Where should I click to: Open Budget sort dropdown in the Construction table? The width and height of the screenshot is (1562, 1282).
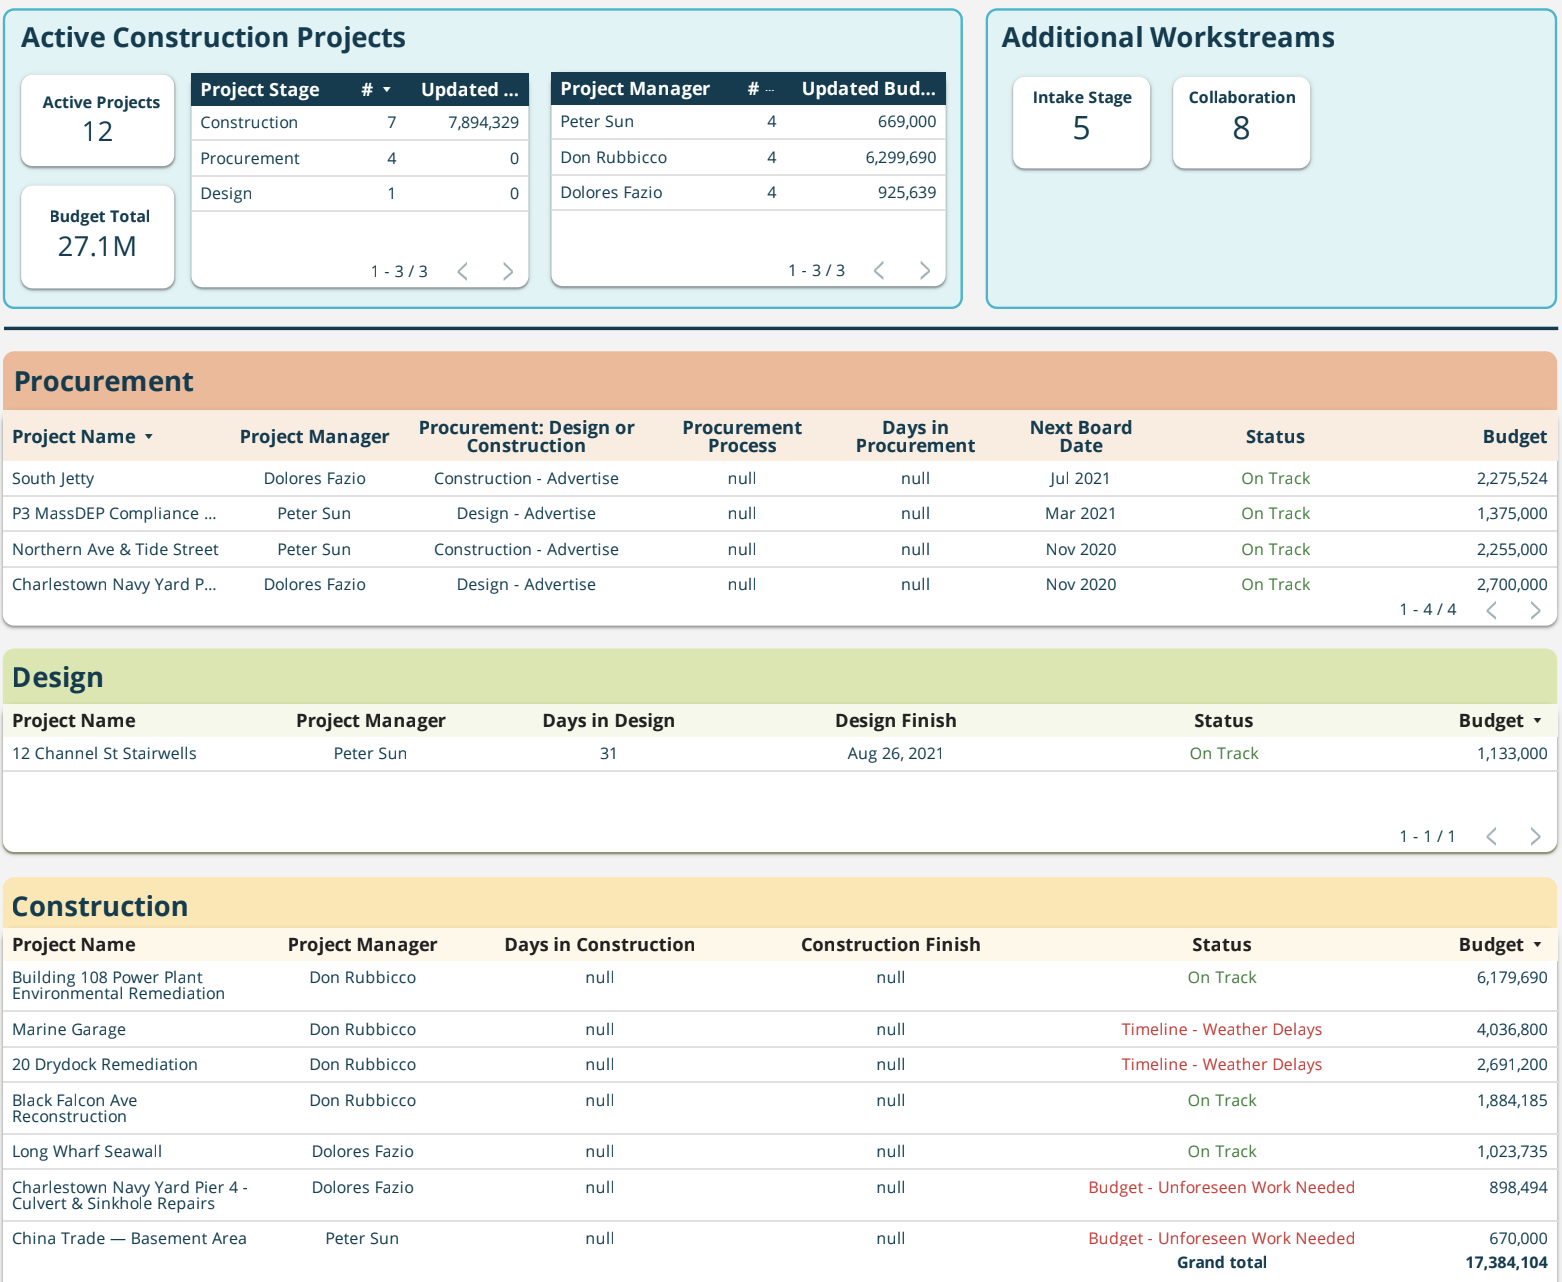point(1538,944)
